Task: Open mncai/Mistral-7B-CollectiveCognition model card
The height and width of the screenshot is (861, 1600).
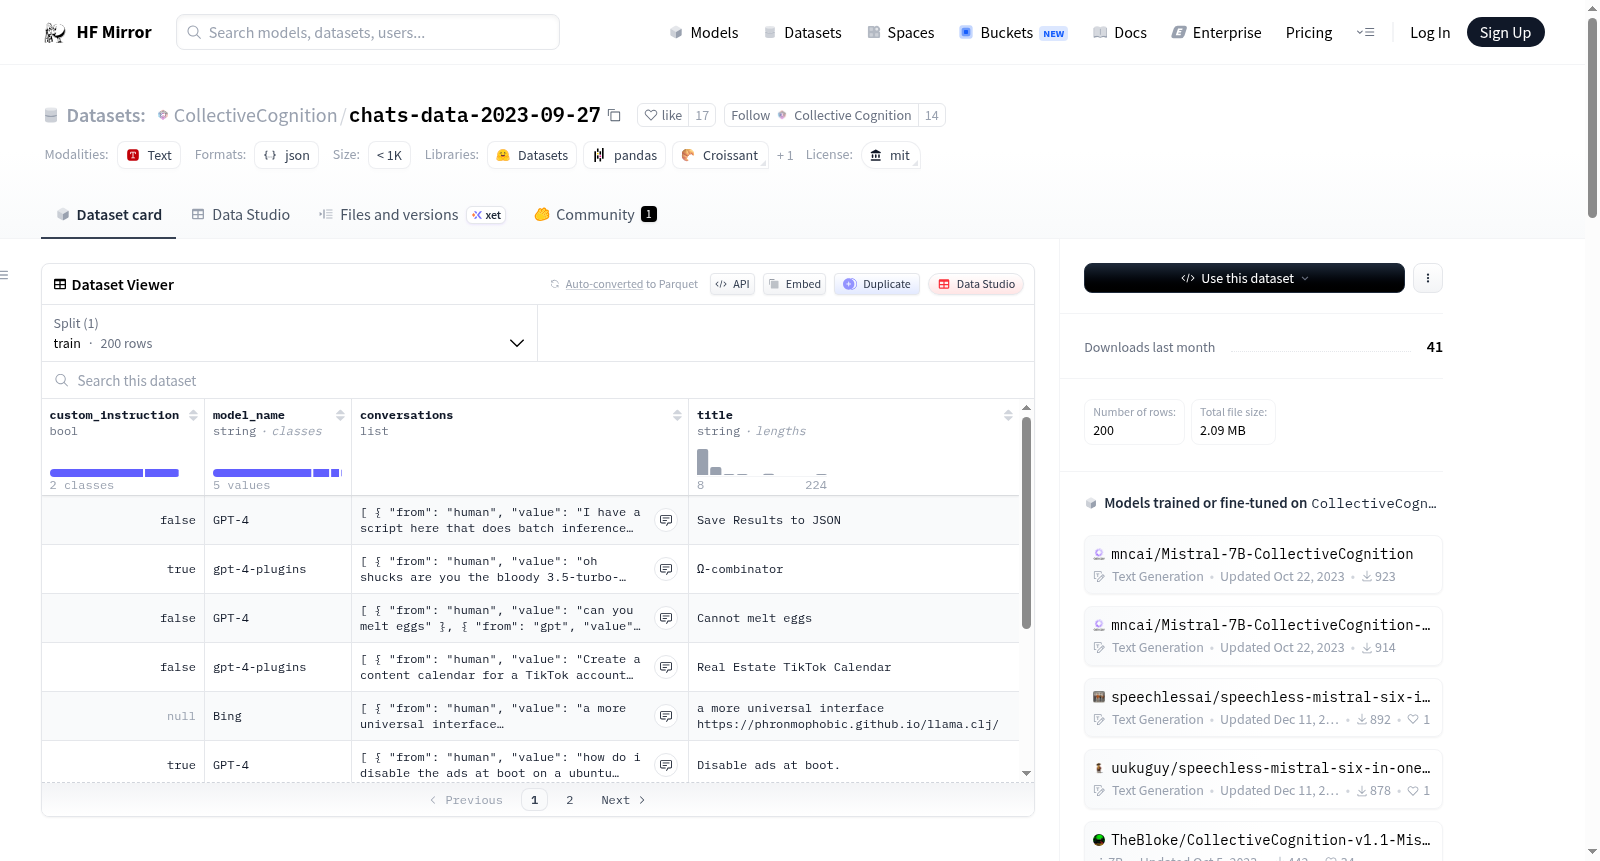Action: pyautogui.click(x=1263, y=565)
